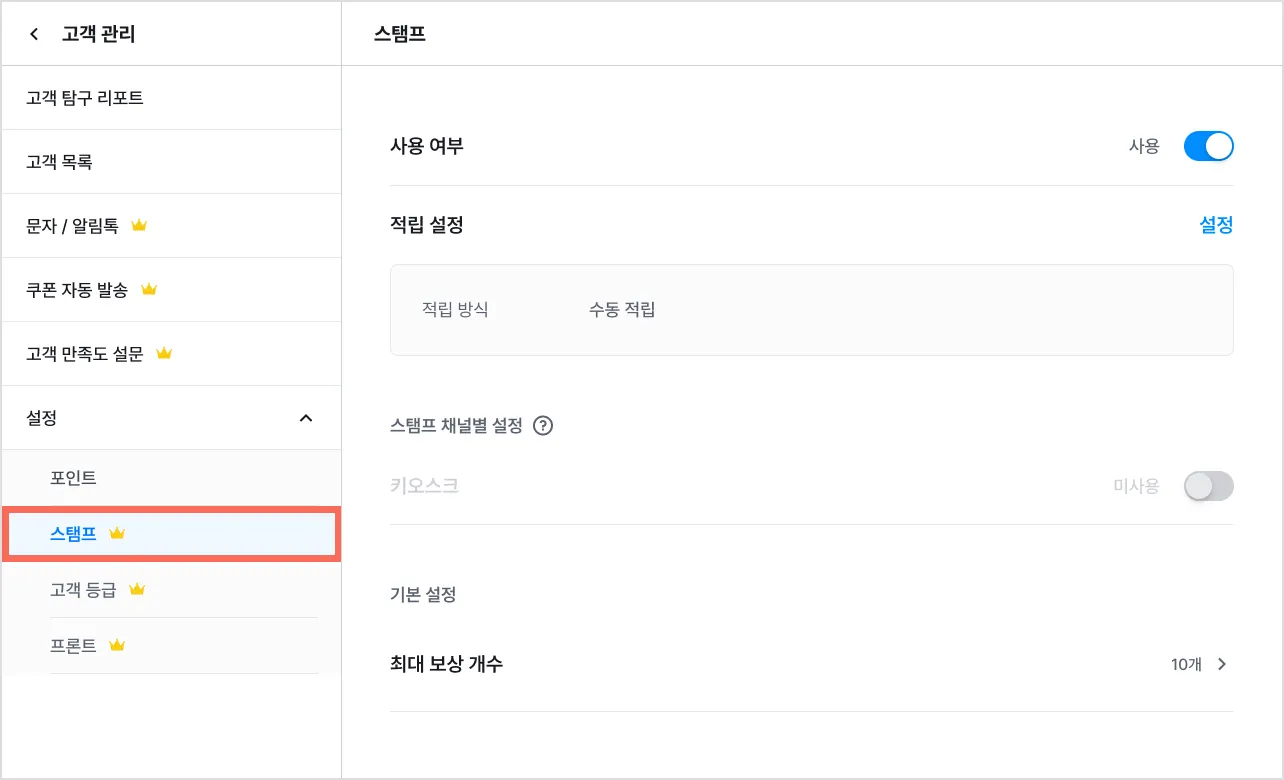This screenshot has height=780, width=1284.
Task: Open the 고객 탐구 리포트 menu
Action: (85, 98)
